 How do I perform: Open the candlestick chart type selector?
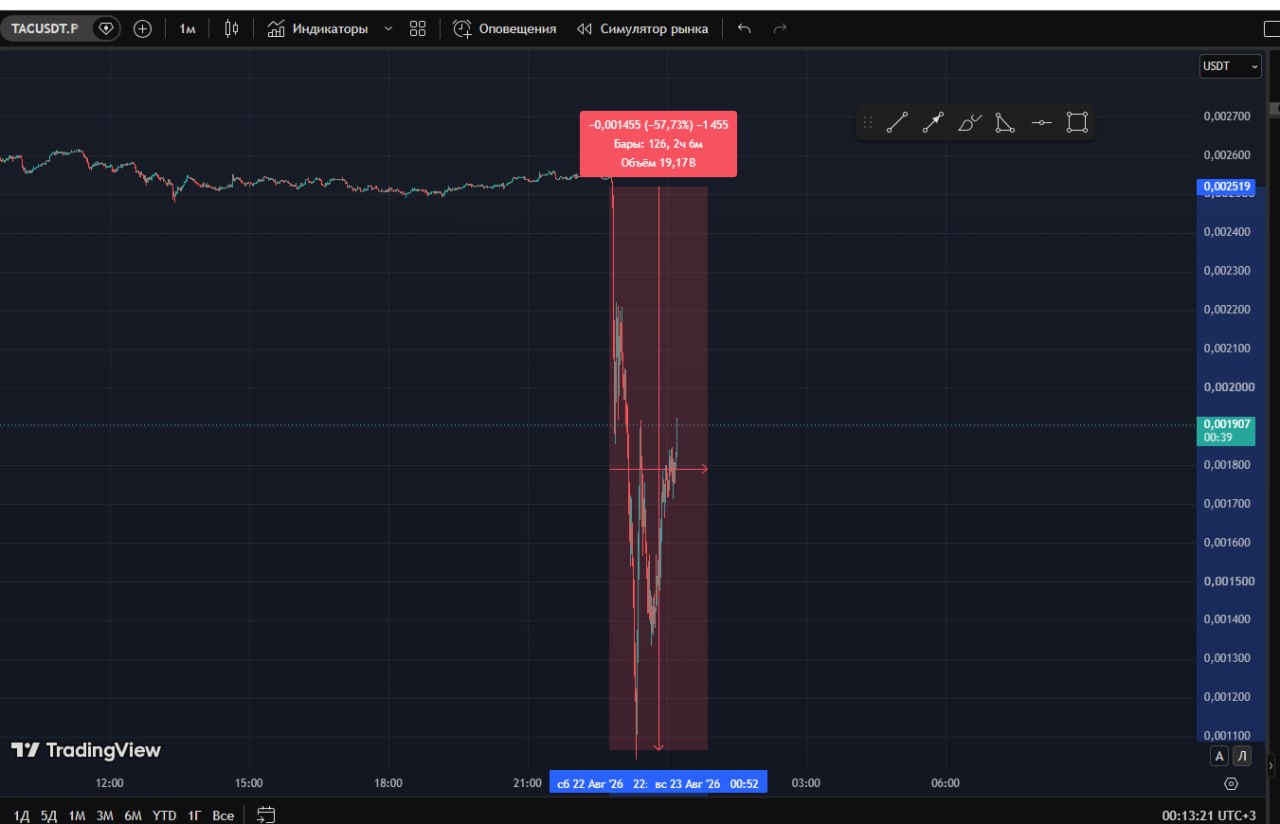point(231,29)
